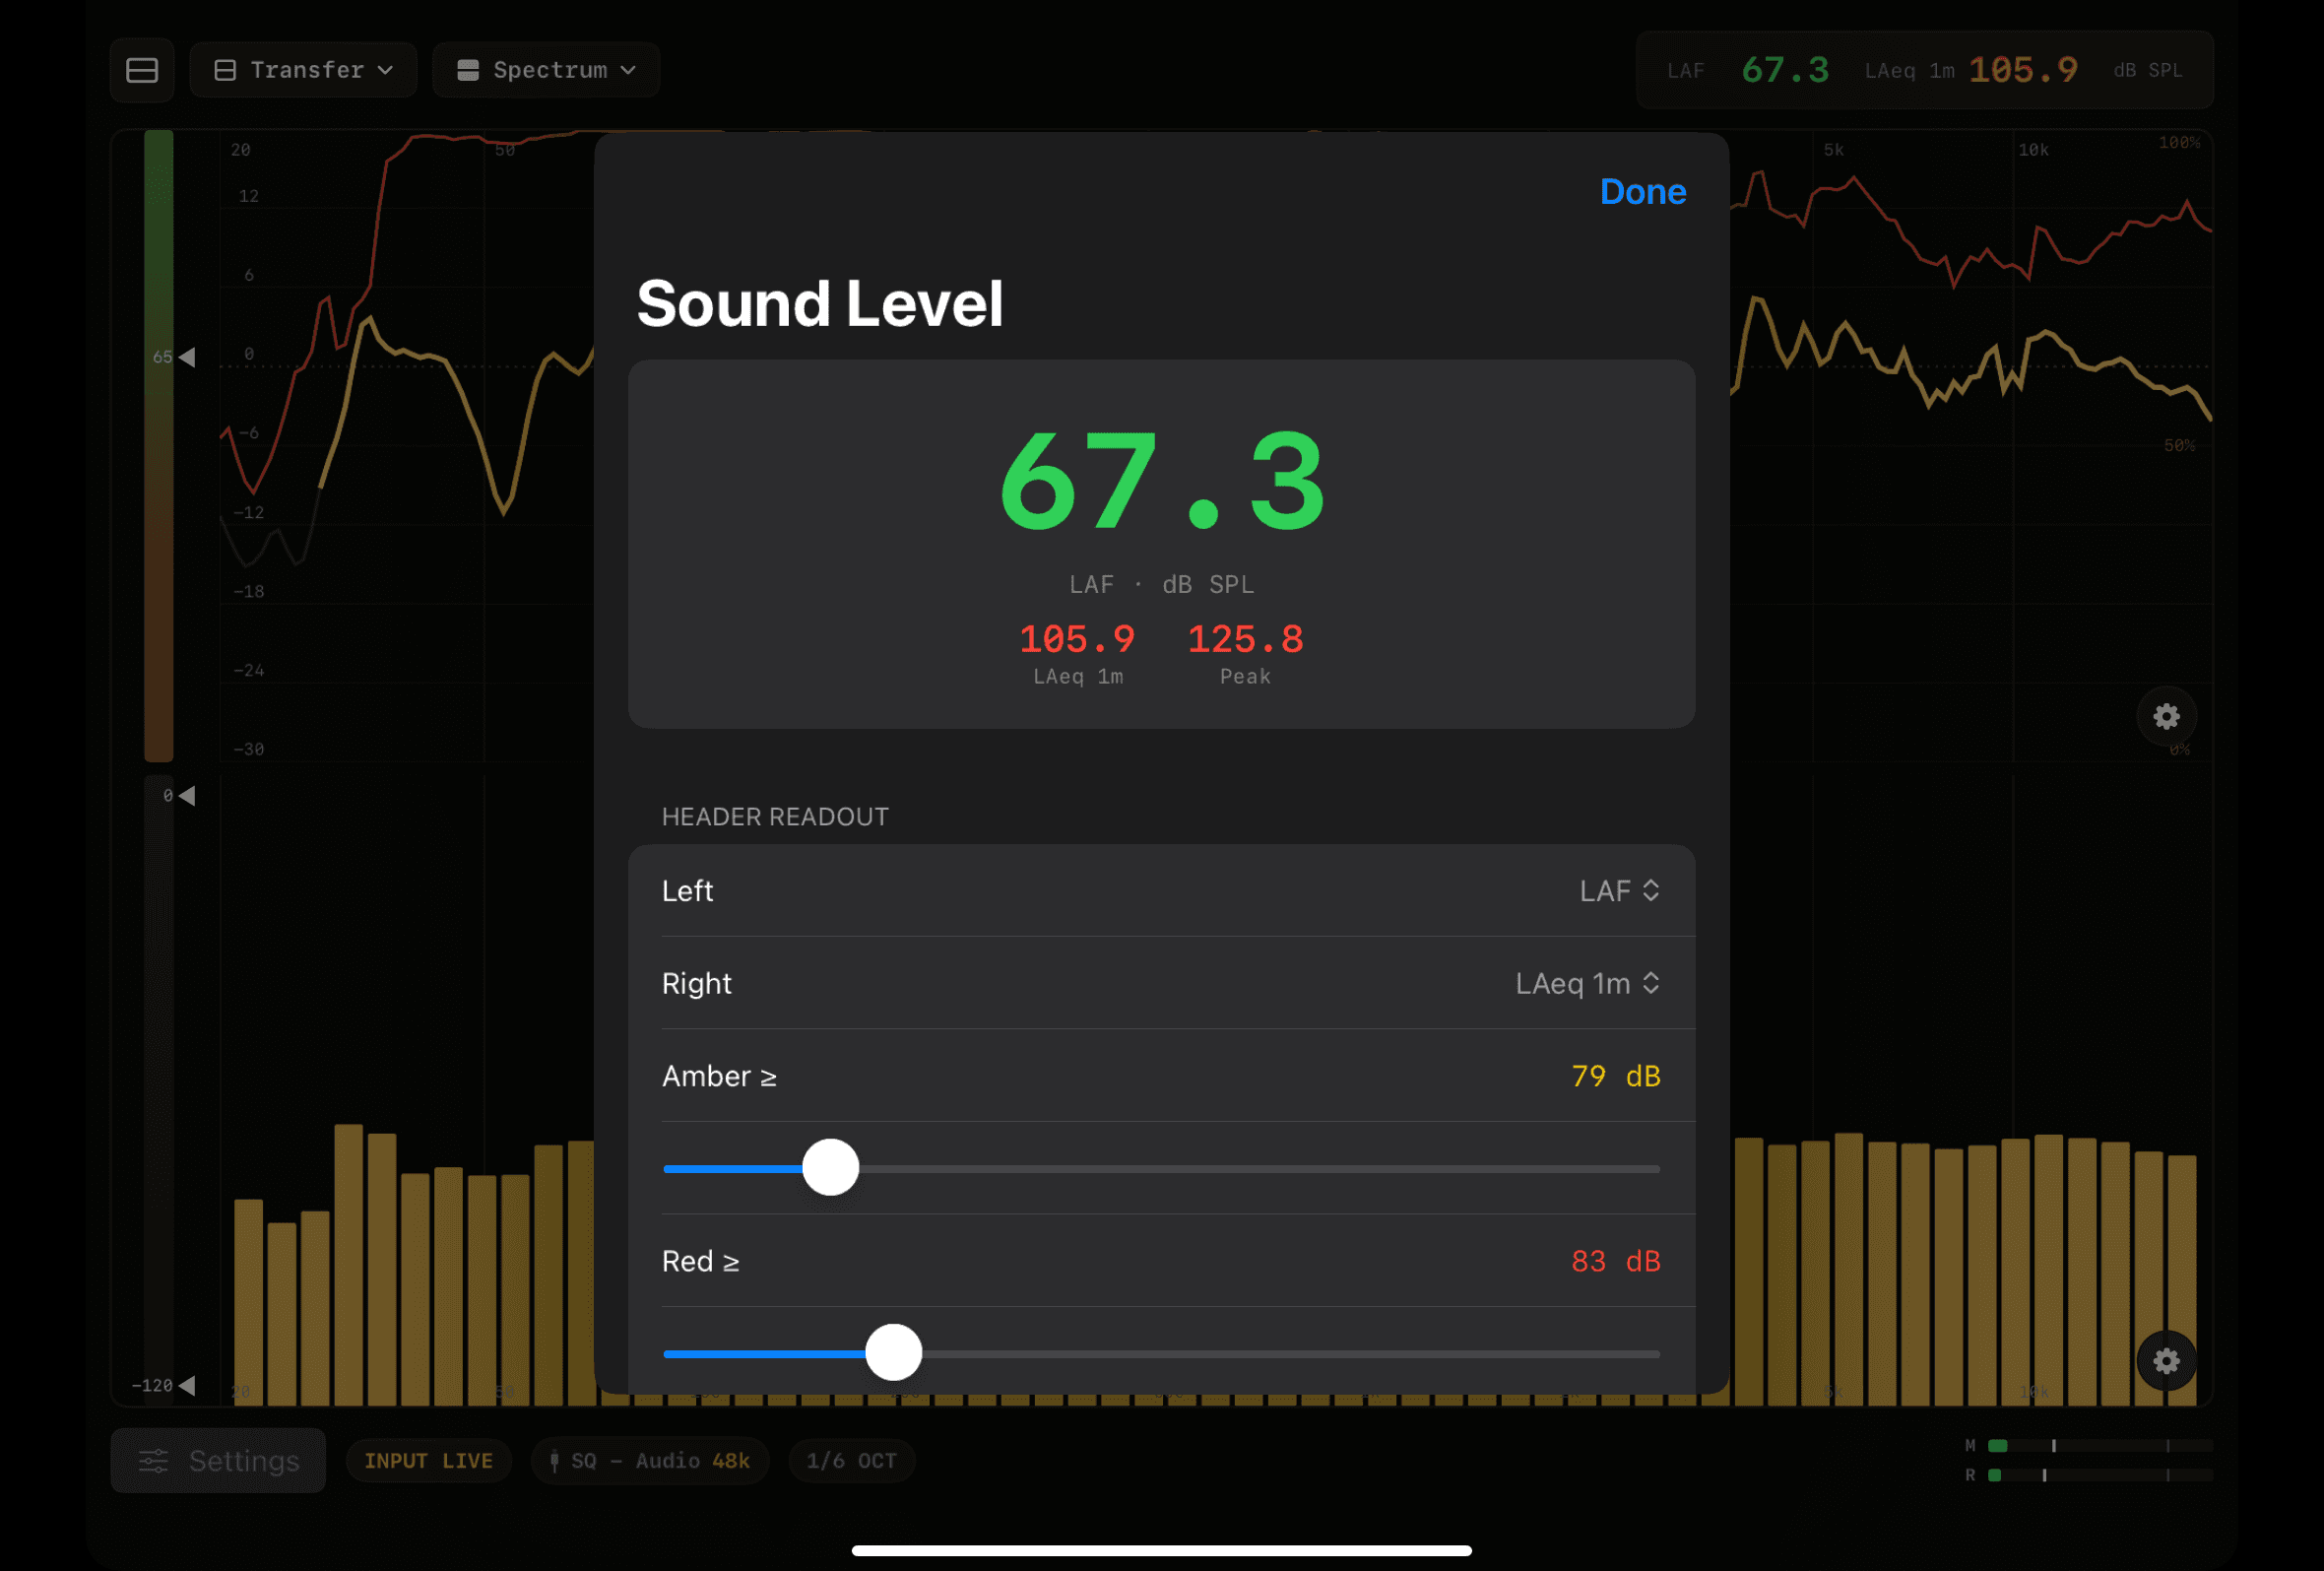Open the Left readout LAF picker

point(1619,891)
